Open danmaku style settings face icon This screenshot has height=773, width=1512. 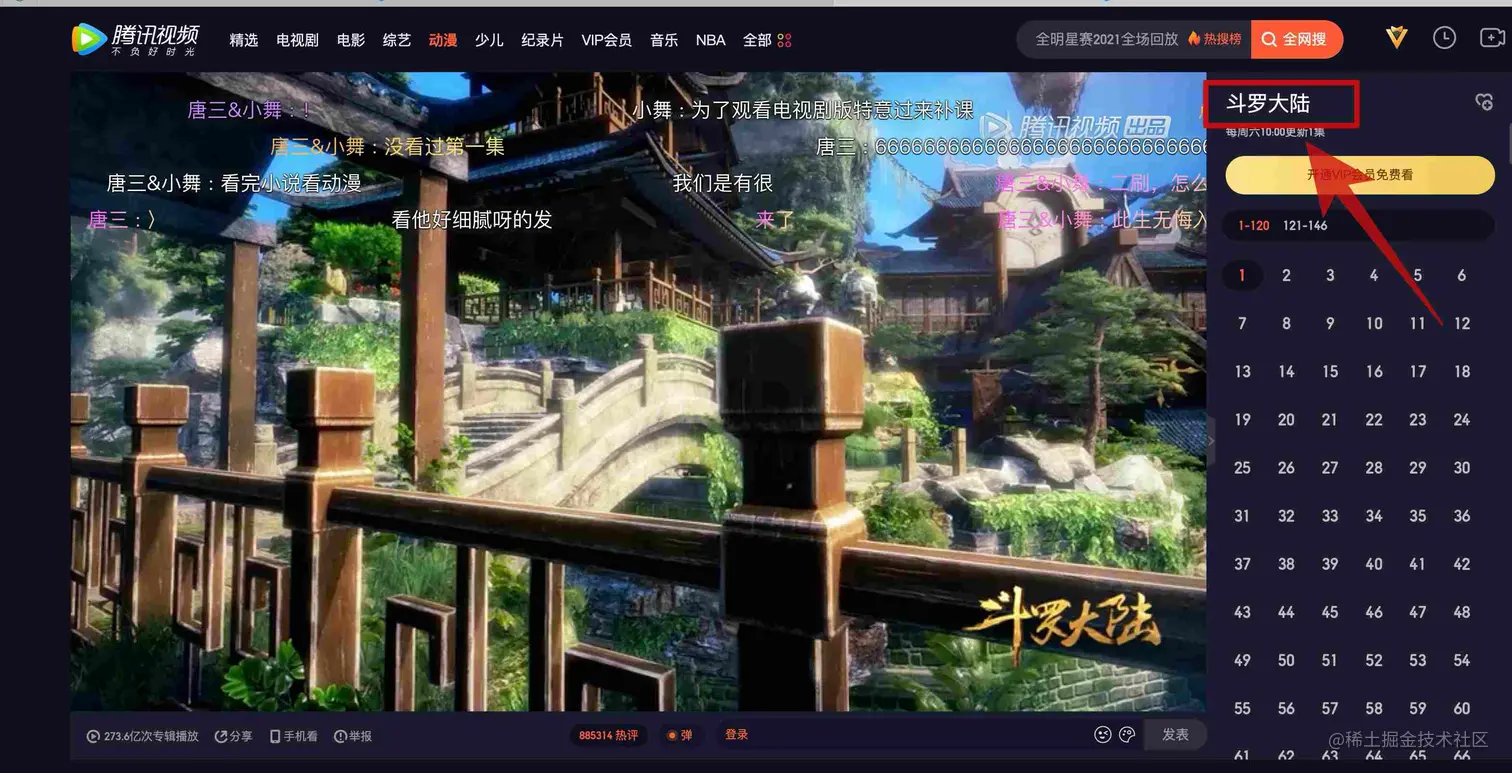coord(1127,734)
